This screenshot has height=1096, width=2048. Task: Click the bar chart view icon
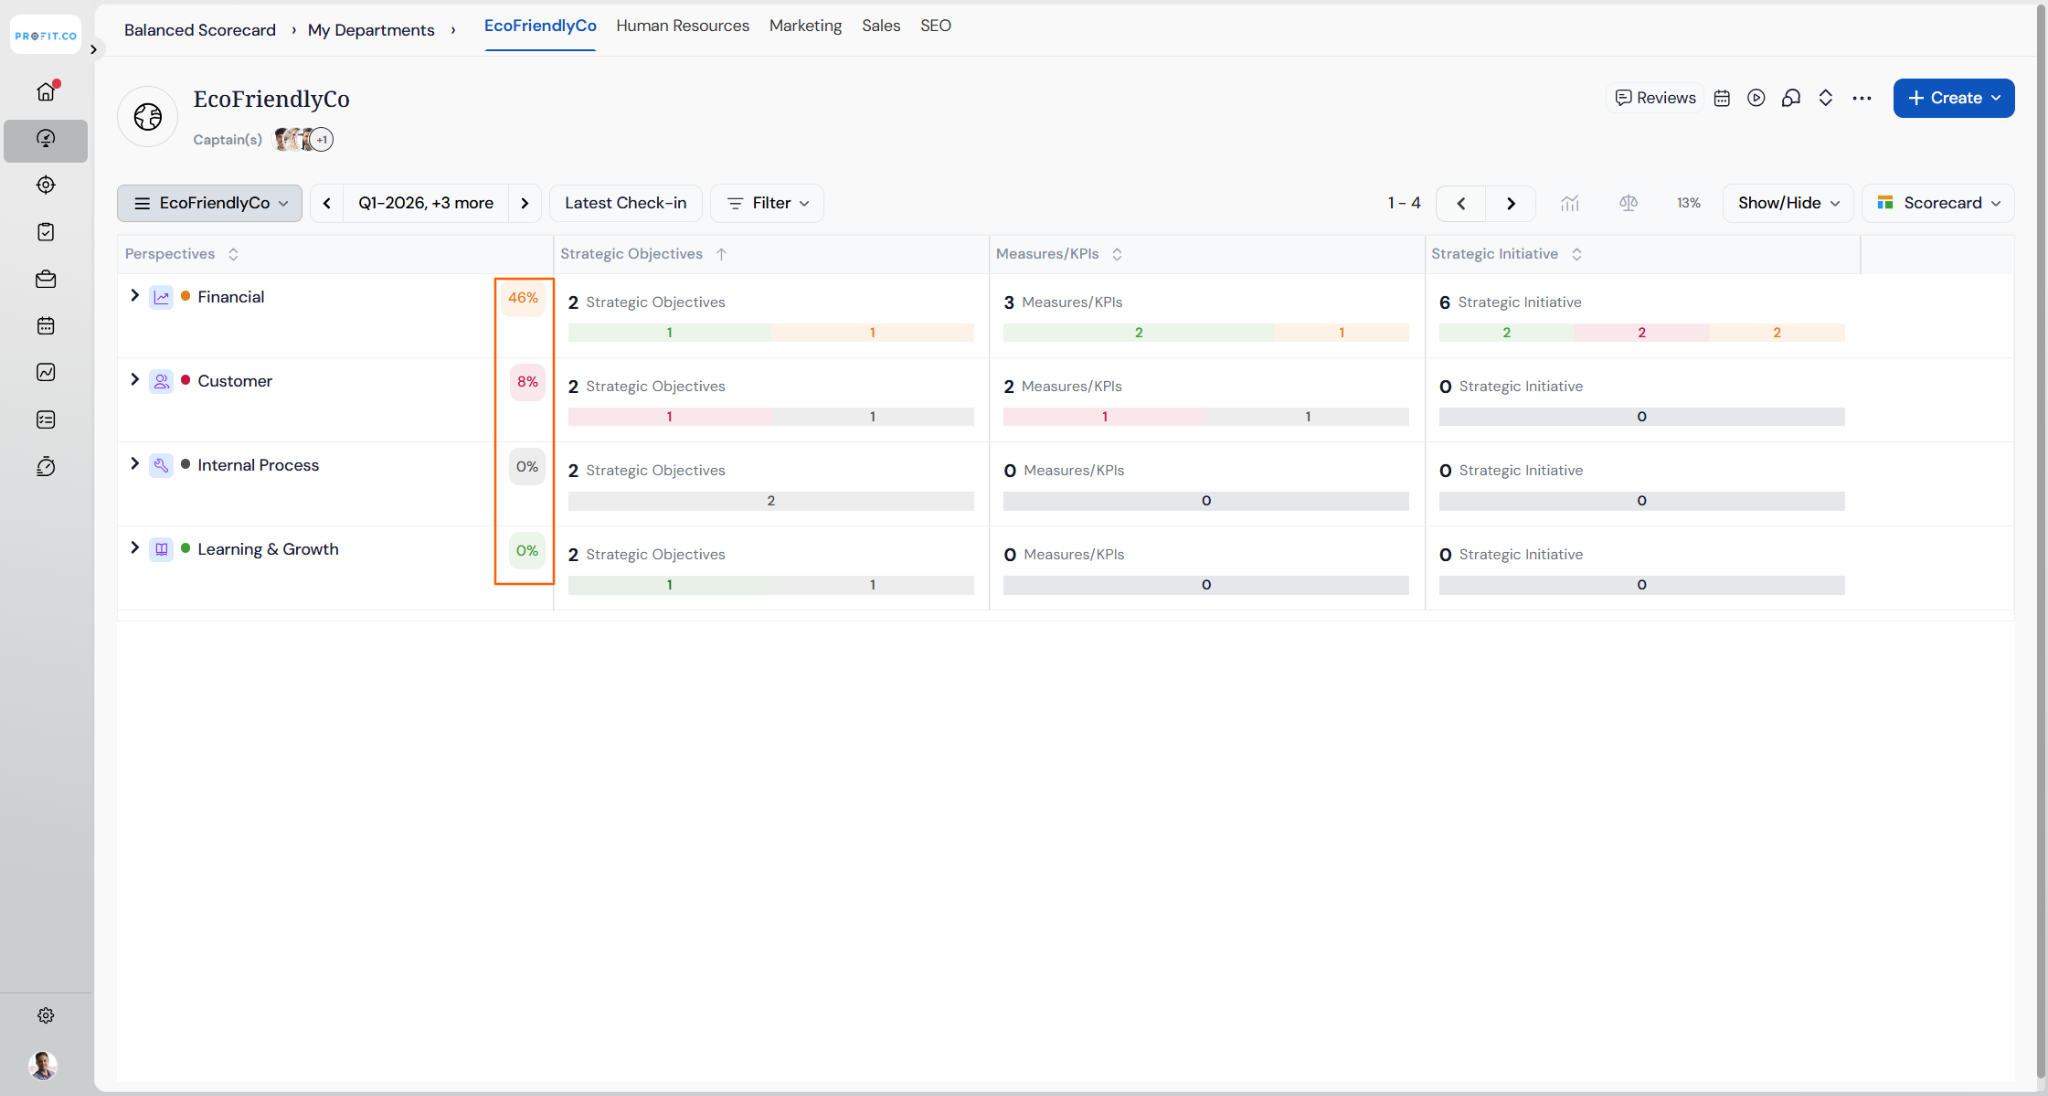(x=1570, y=203)
